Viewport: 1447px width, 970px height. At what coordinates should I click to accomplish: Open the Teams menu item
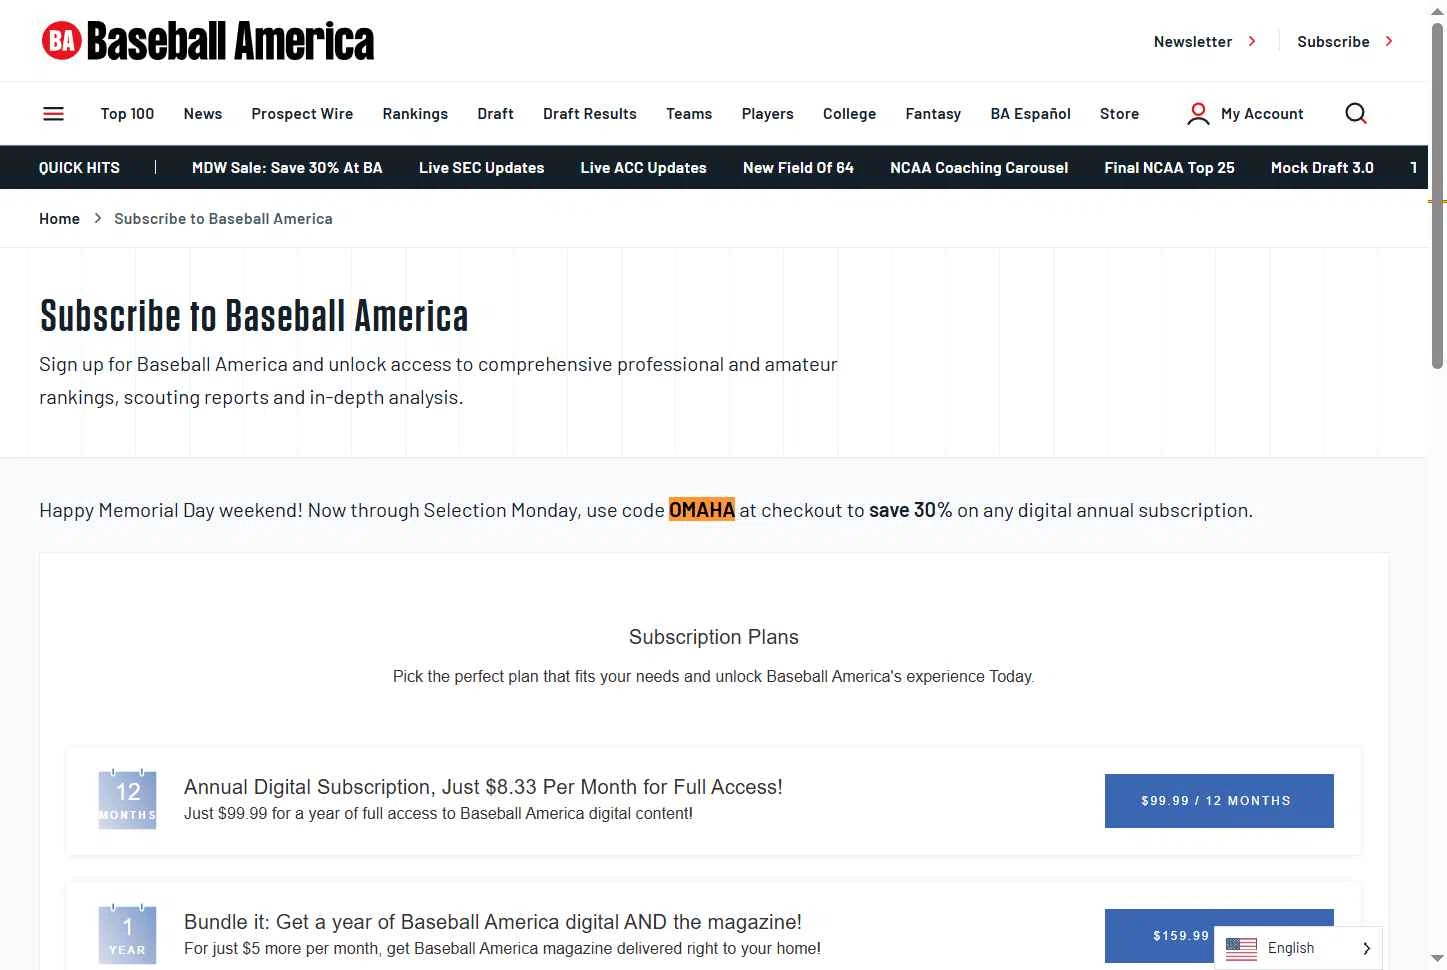pos(689,114)
